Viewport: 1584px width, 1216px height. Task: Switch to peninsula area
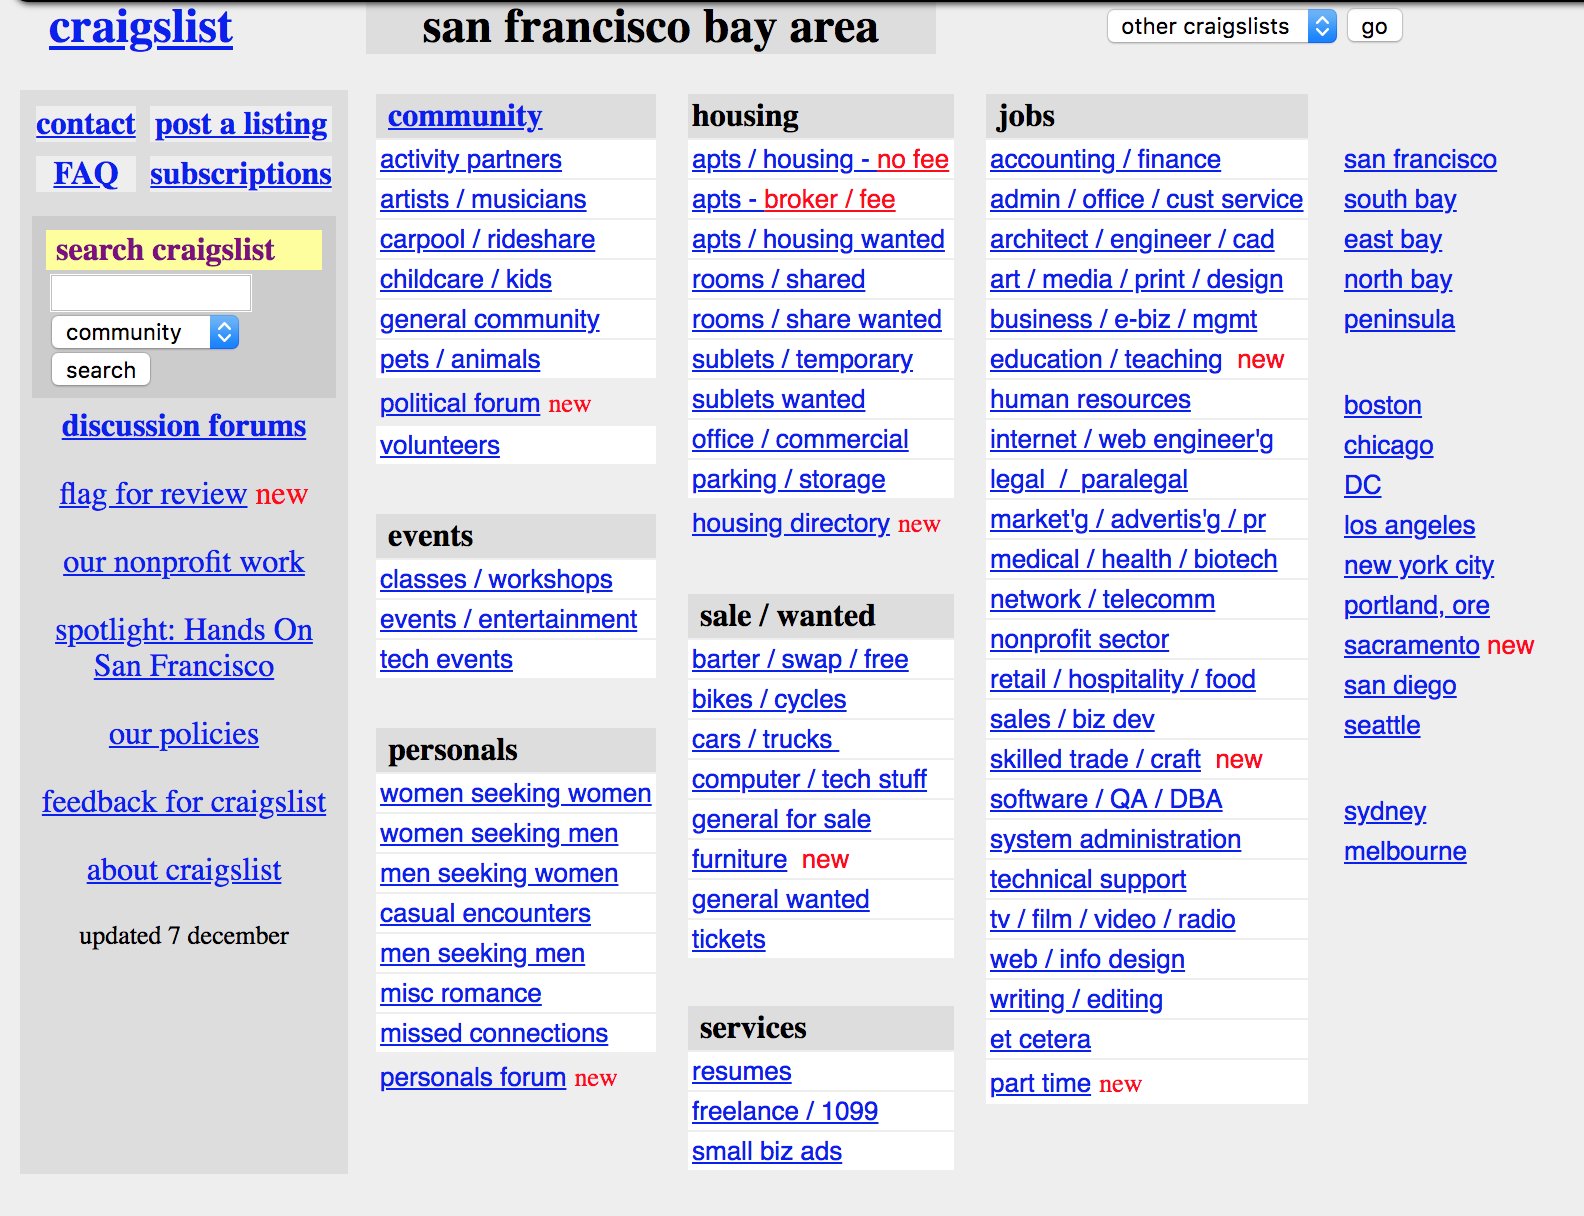(x=1399, y=319)
